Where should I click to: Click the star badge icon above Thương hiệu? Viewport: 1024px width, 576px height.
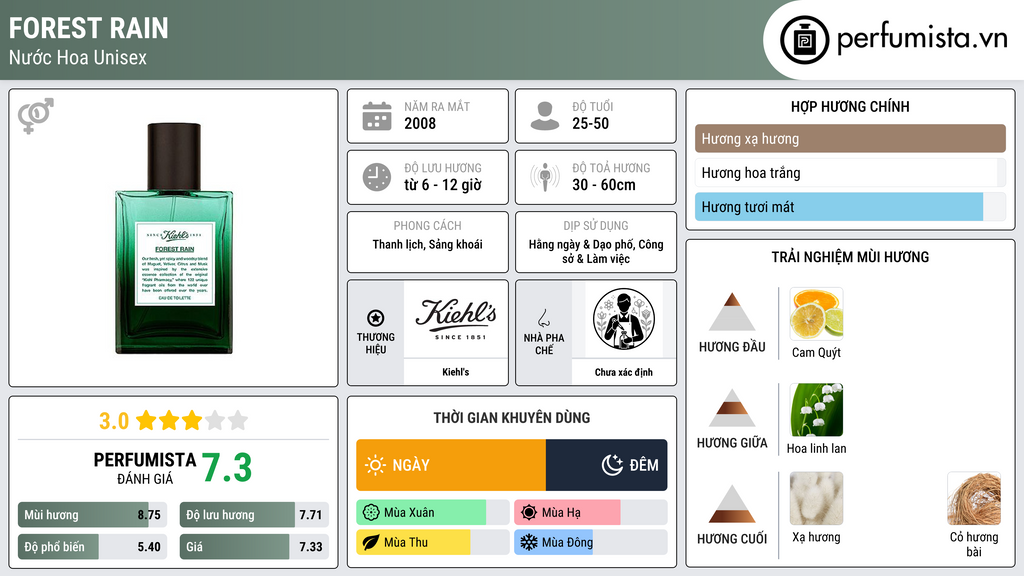click(376, 318)
